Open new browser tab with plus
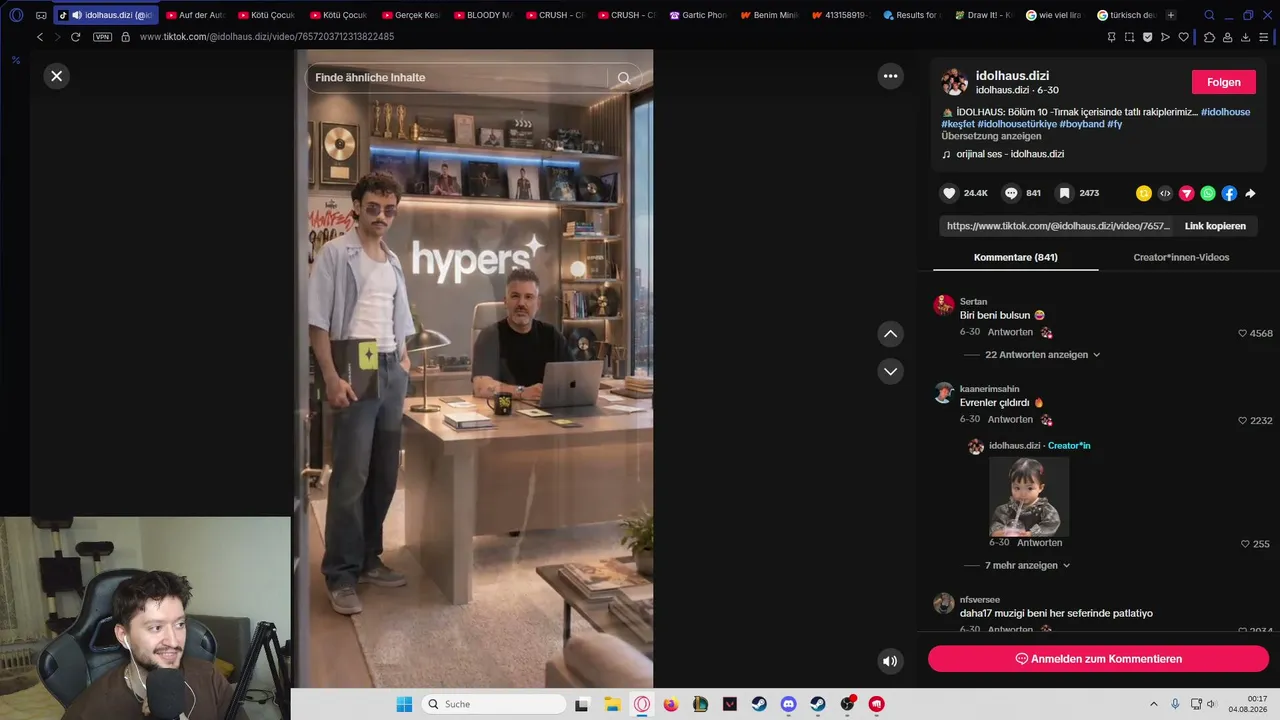Screen dimensions: 1280x720 point(1171,15)
